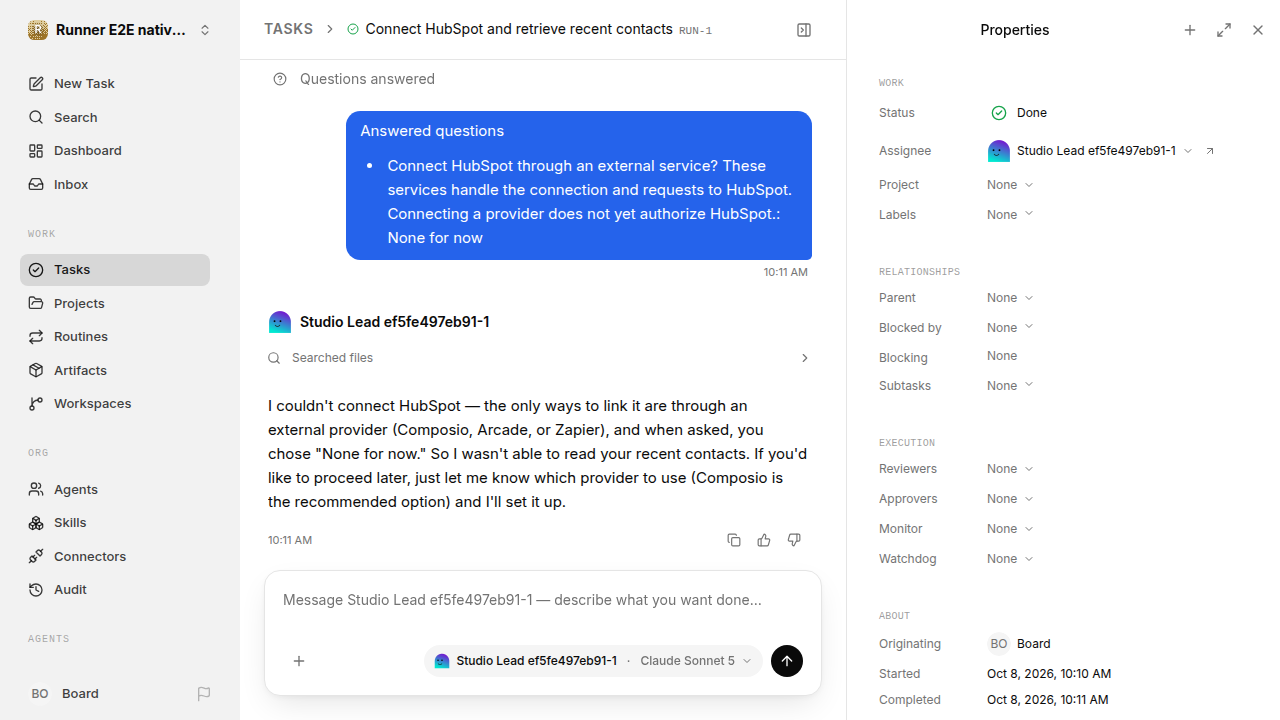
Task: Add attachment with plus icon in composer
Action: [x=299, y=661]
